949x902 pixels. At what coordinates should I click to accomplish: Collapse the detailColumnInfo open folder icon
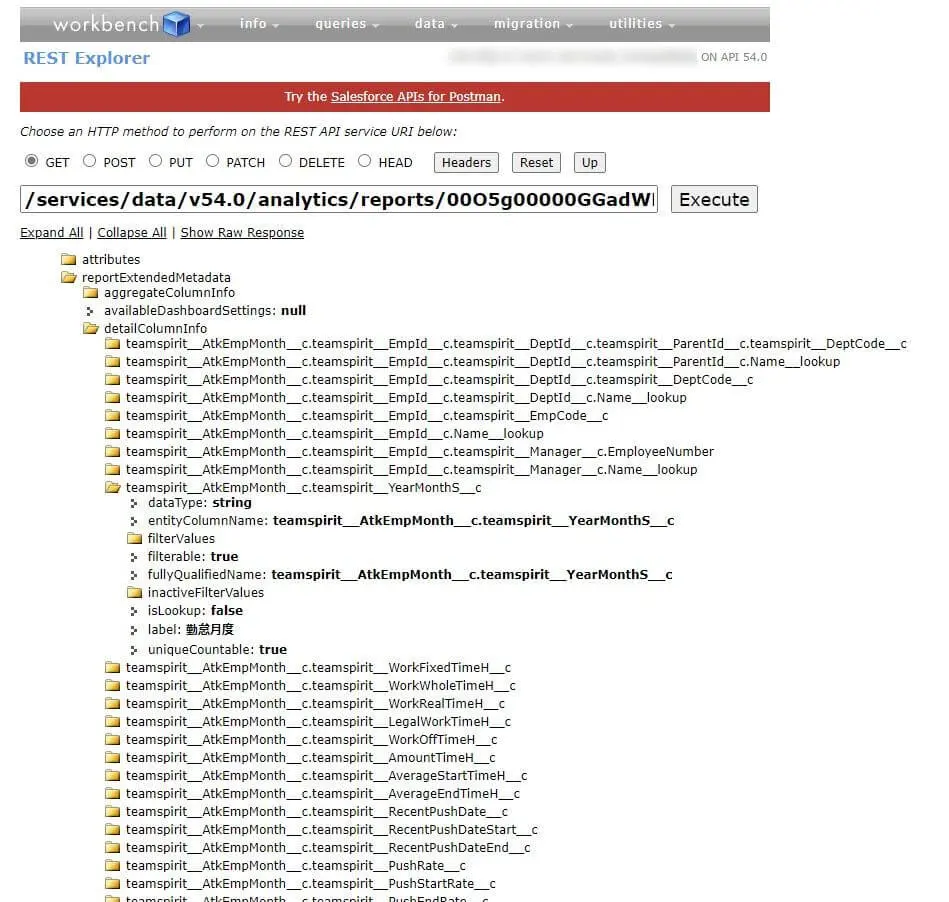coord(91,329)
